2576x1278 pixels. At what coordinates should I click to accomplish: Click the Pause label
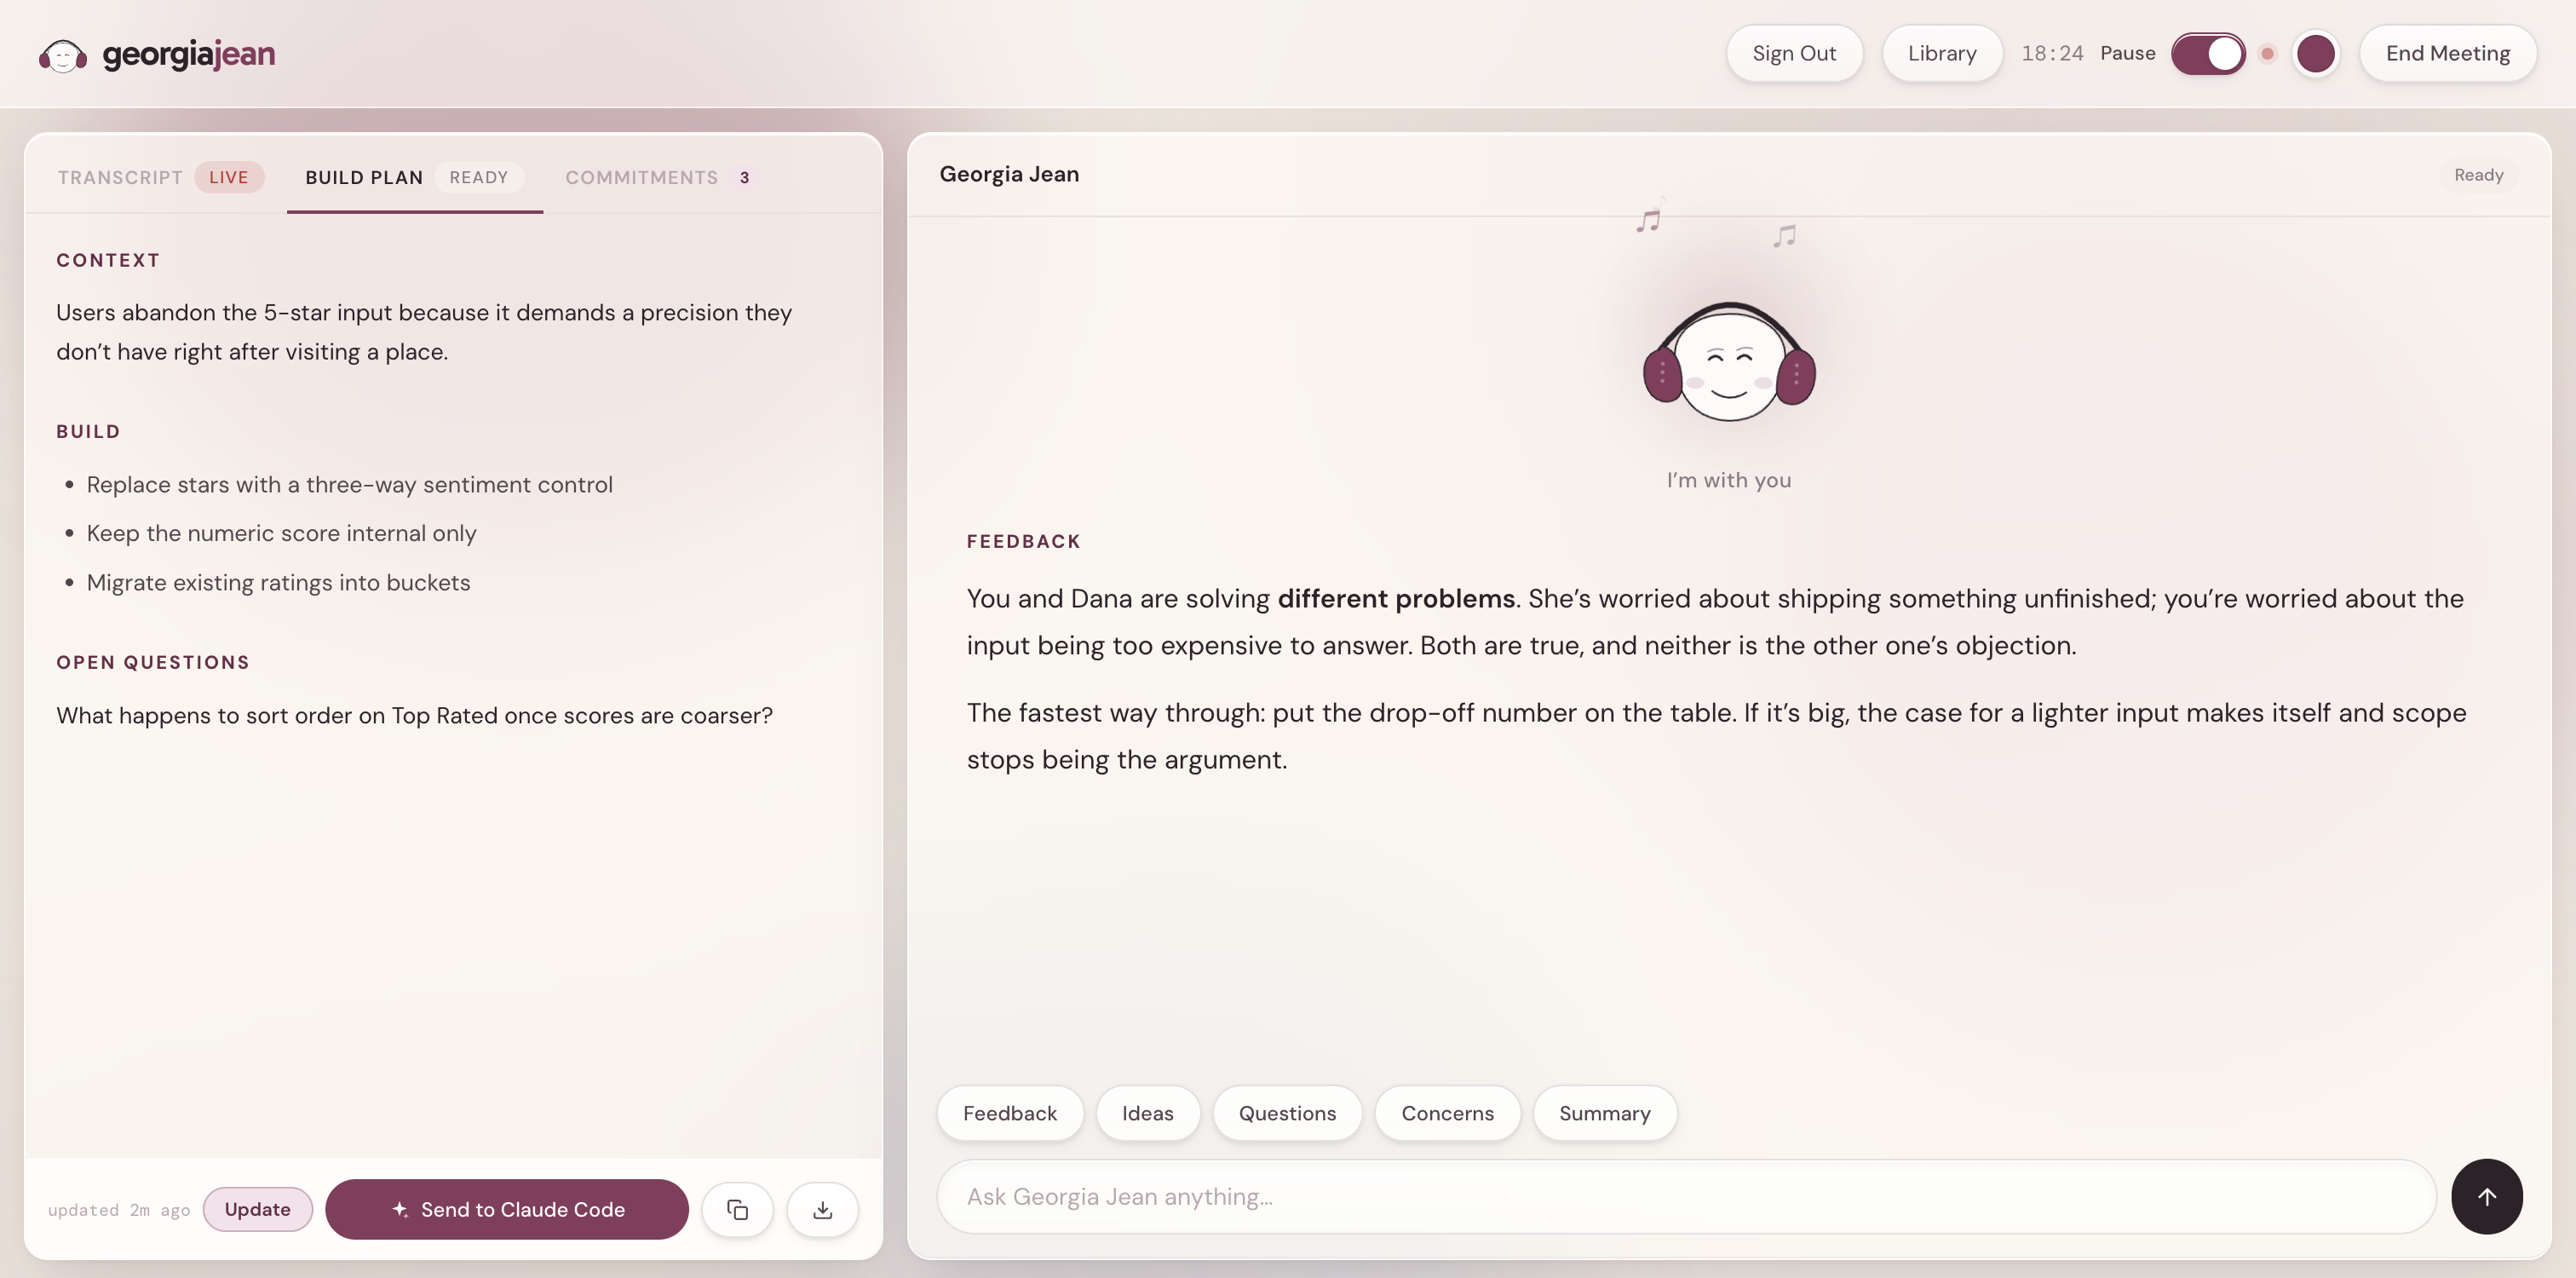[2127, 54]
